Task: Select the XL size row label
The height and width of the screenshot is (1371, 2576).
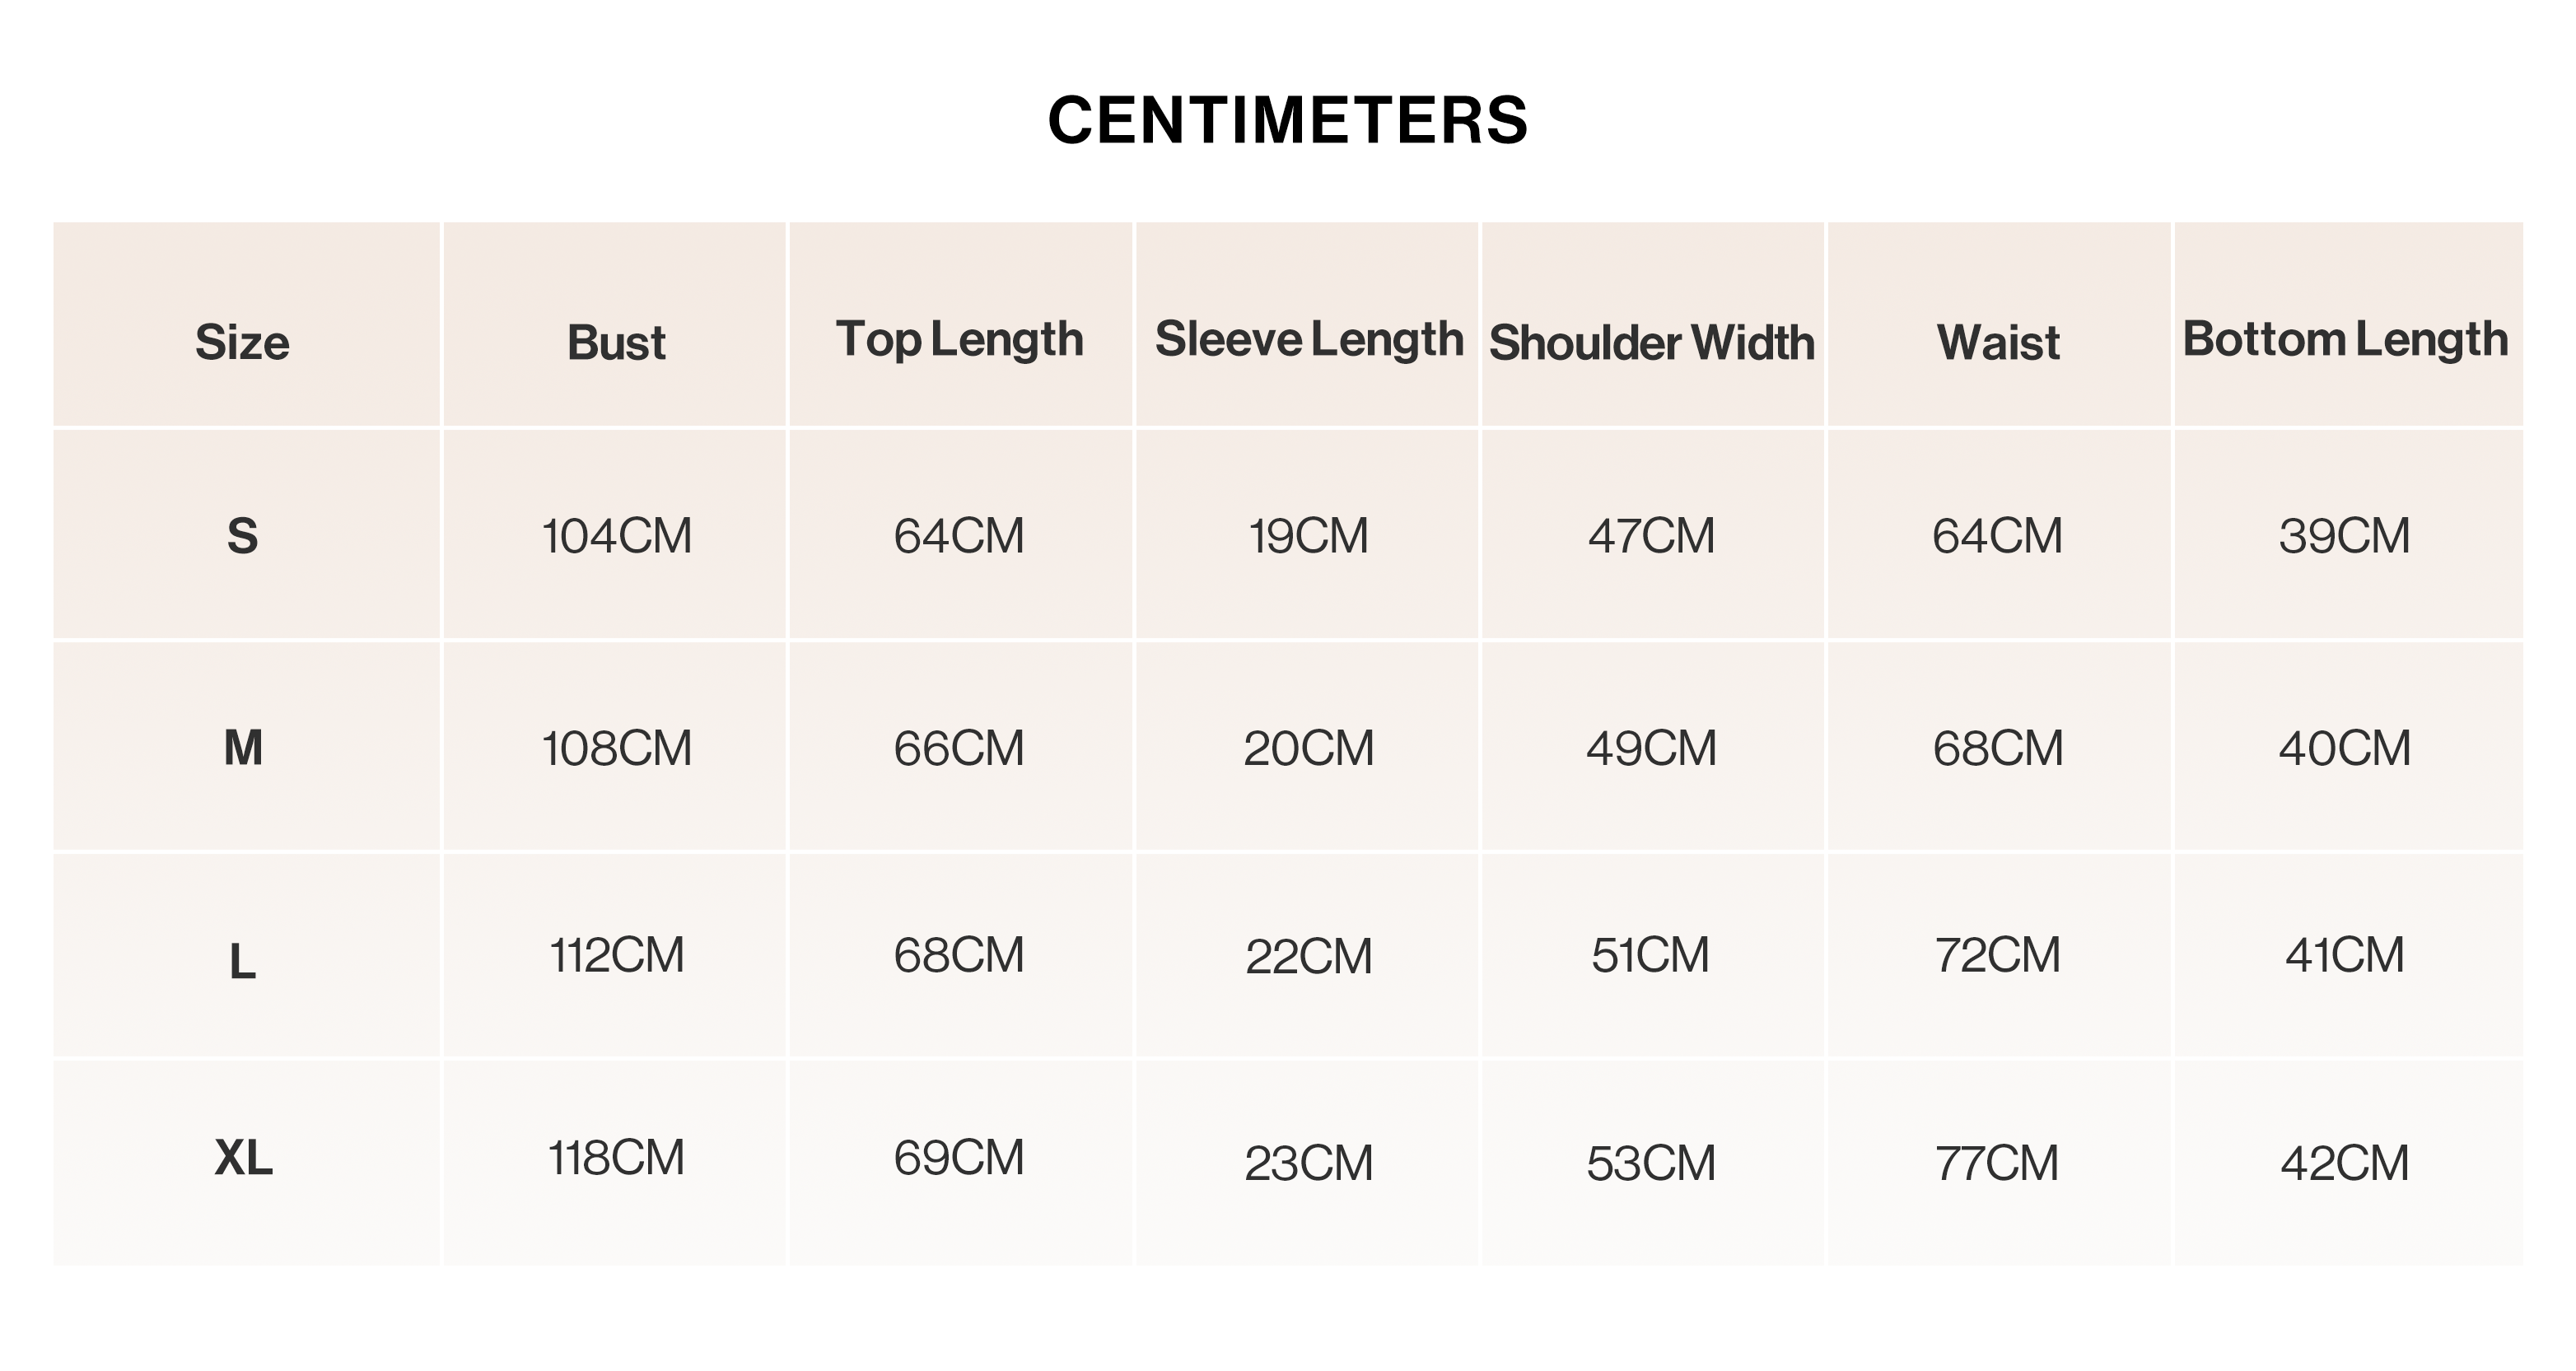Action: [x=243, y=1158]
